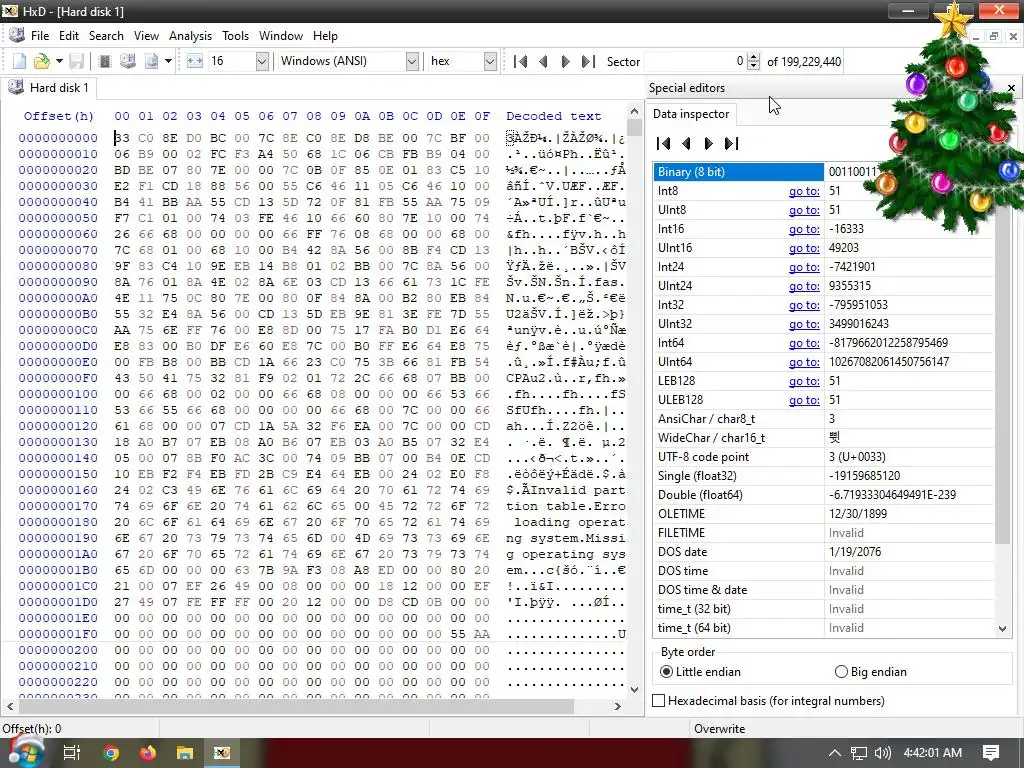
Task: Click the DOS date value 1/19/2076
Action: click(855, 552)
